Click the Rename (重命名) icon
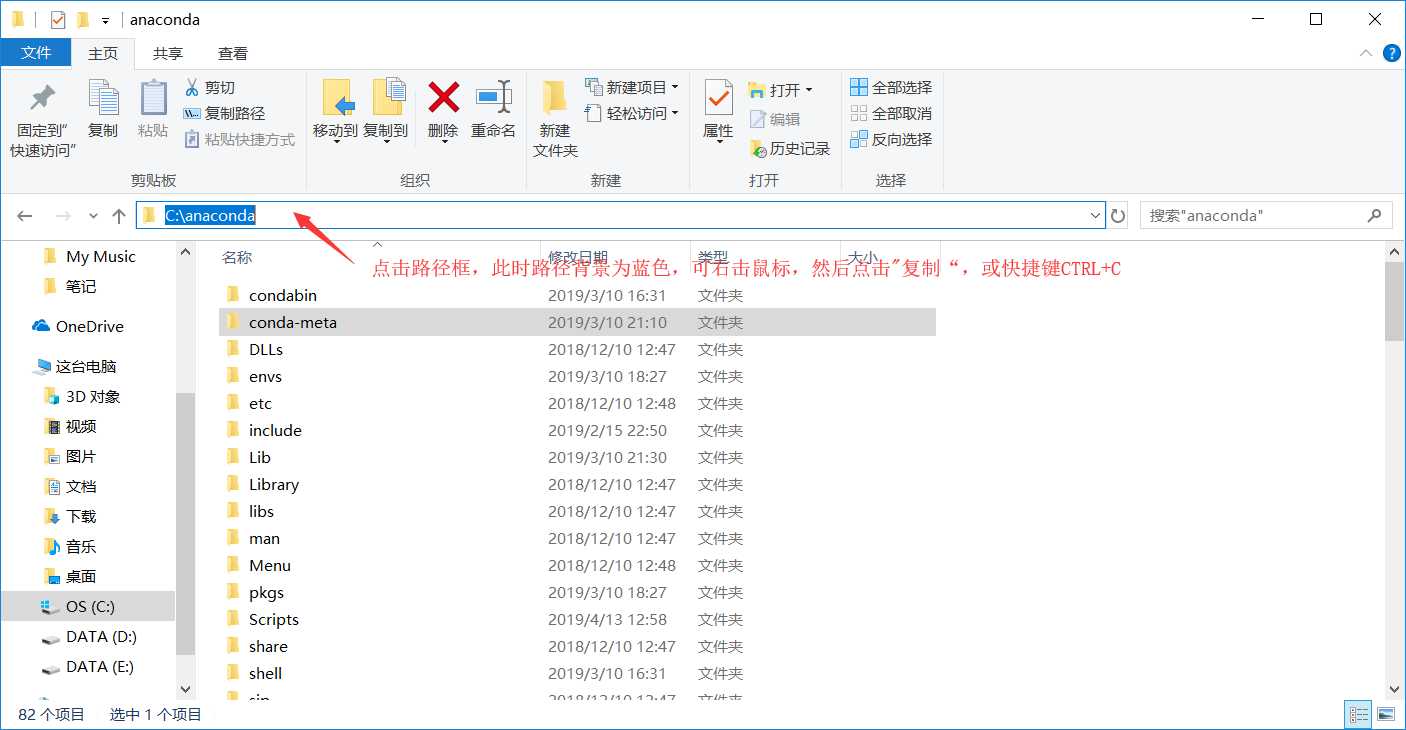The width and height of the screenshot is (1406, 730). 494,97
